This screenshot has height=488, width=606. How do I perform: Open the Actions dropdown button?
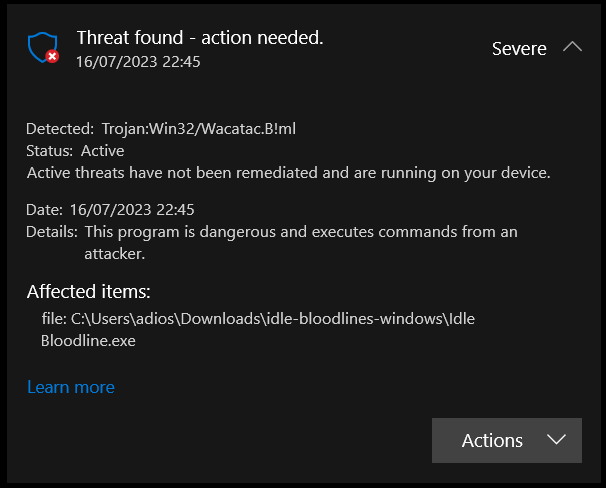[x=507, y=440]
